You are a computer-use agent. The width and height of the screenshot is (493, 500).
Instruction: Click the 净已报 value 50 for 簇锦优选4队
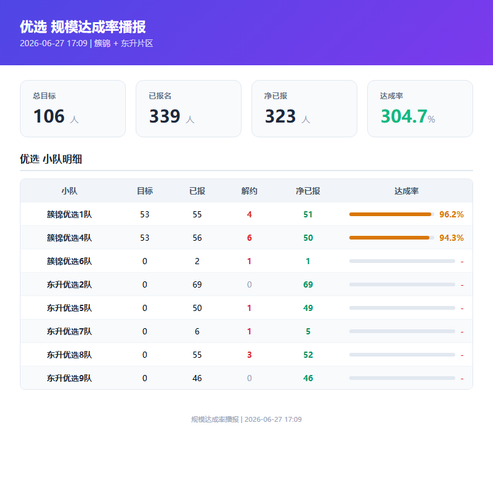[x=308, y=238]
